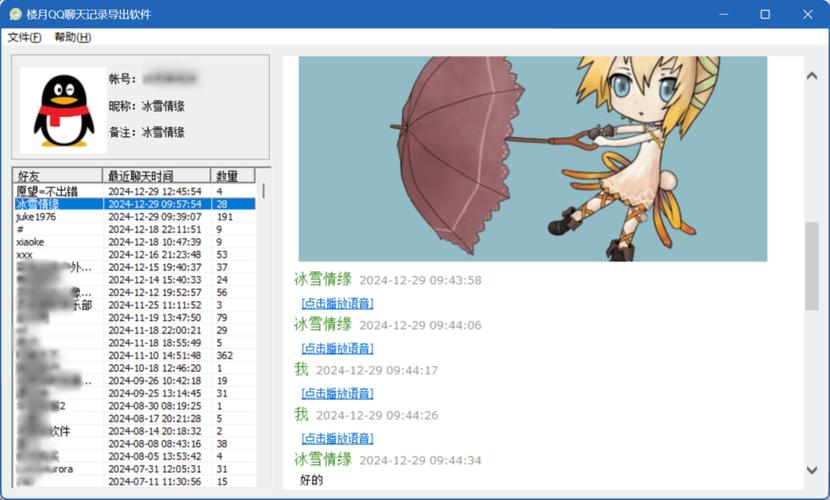The image size is (830, 500).
Task: Open the 文件(F) menu
Action: pyautogui.click(x=25, y=37)
